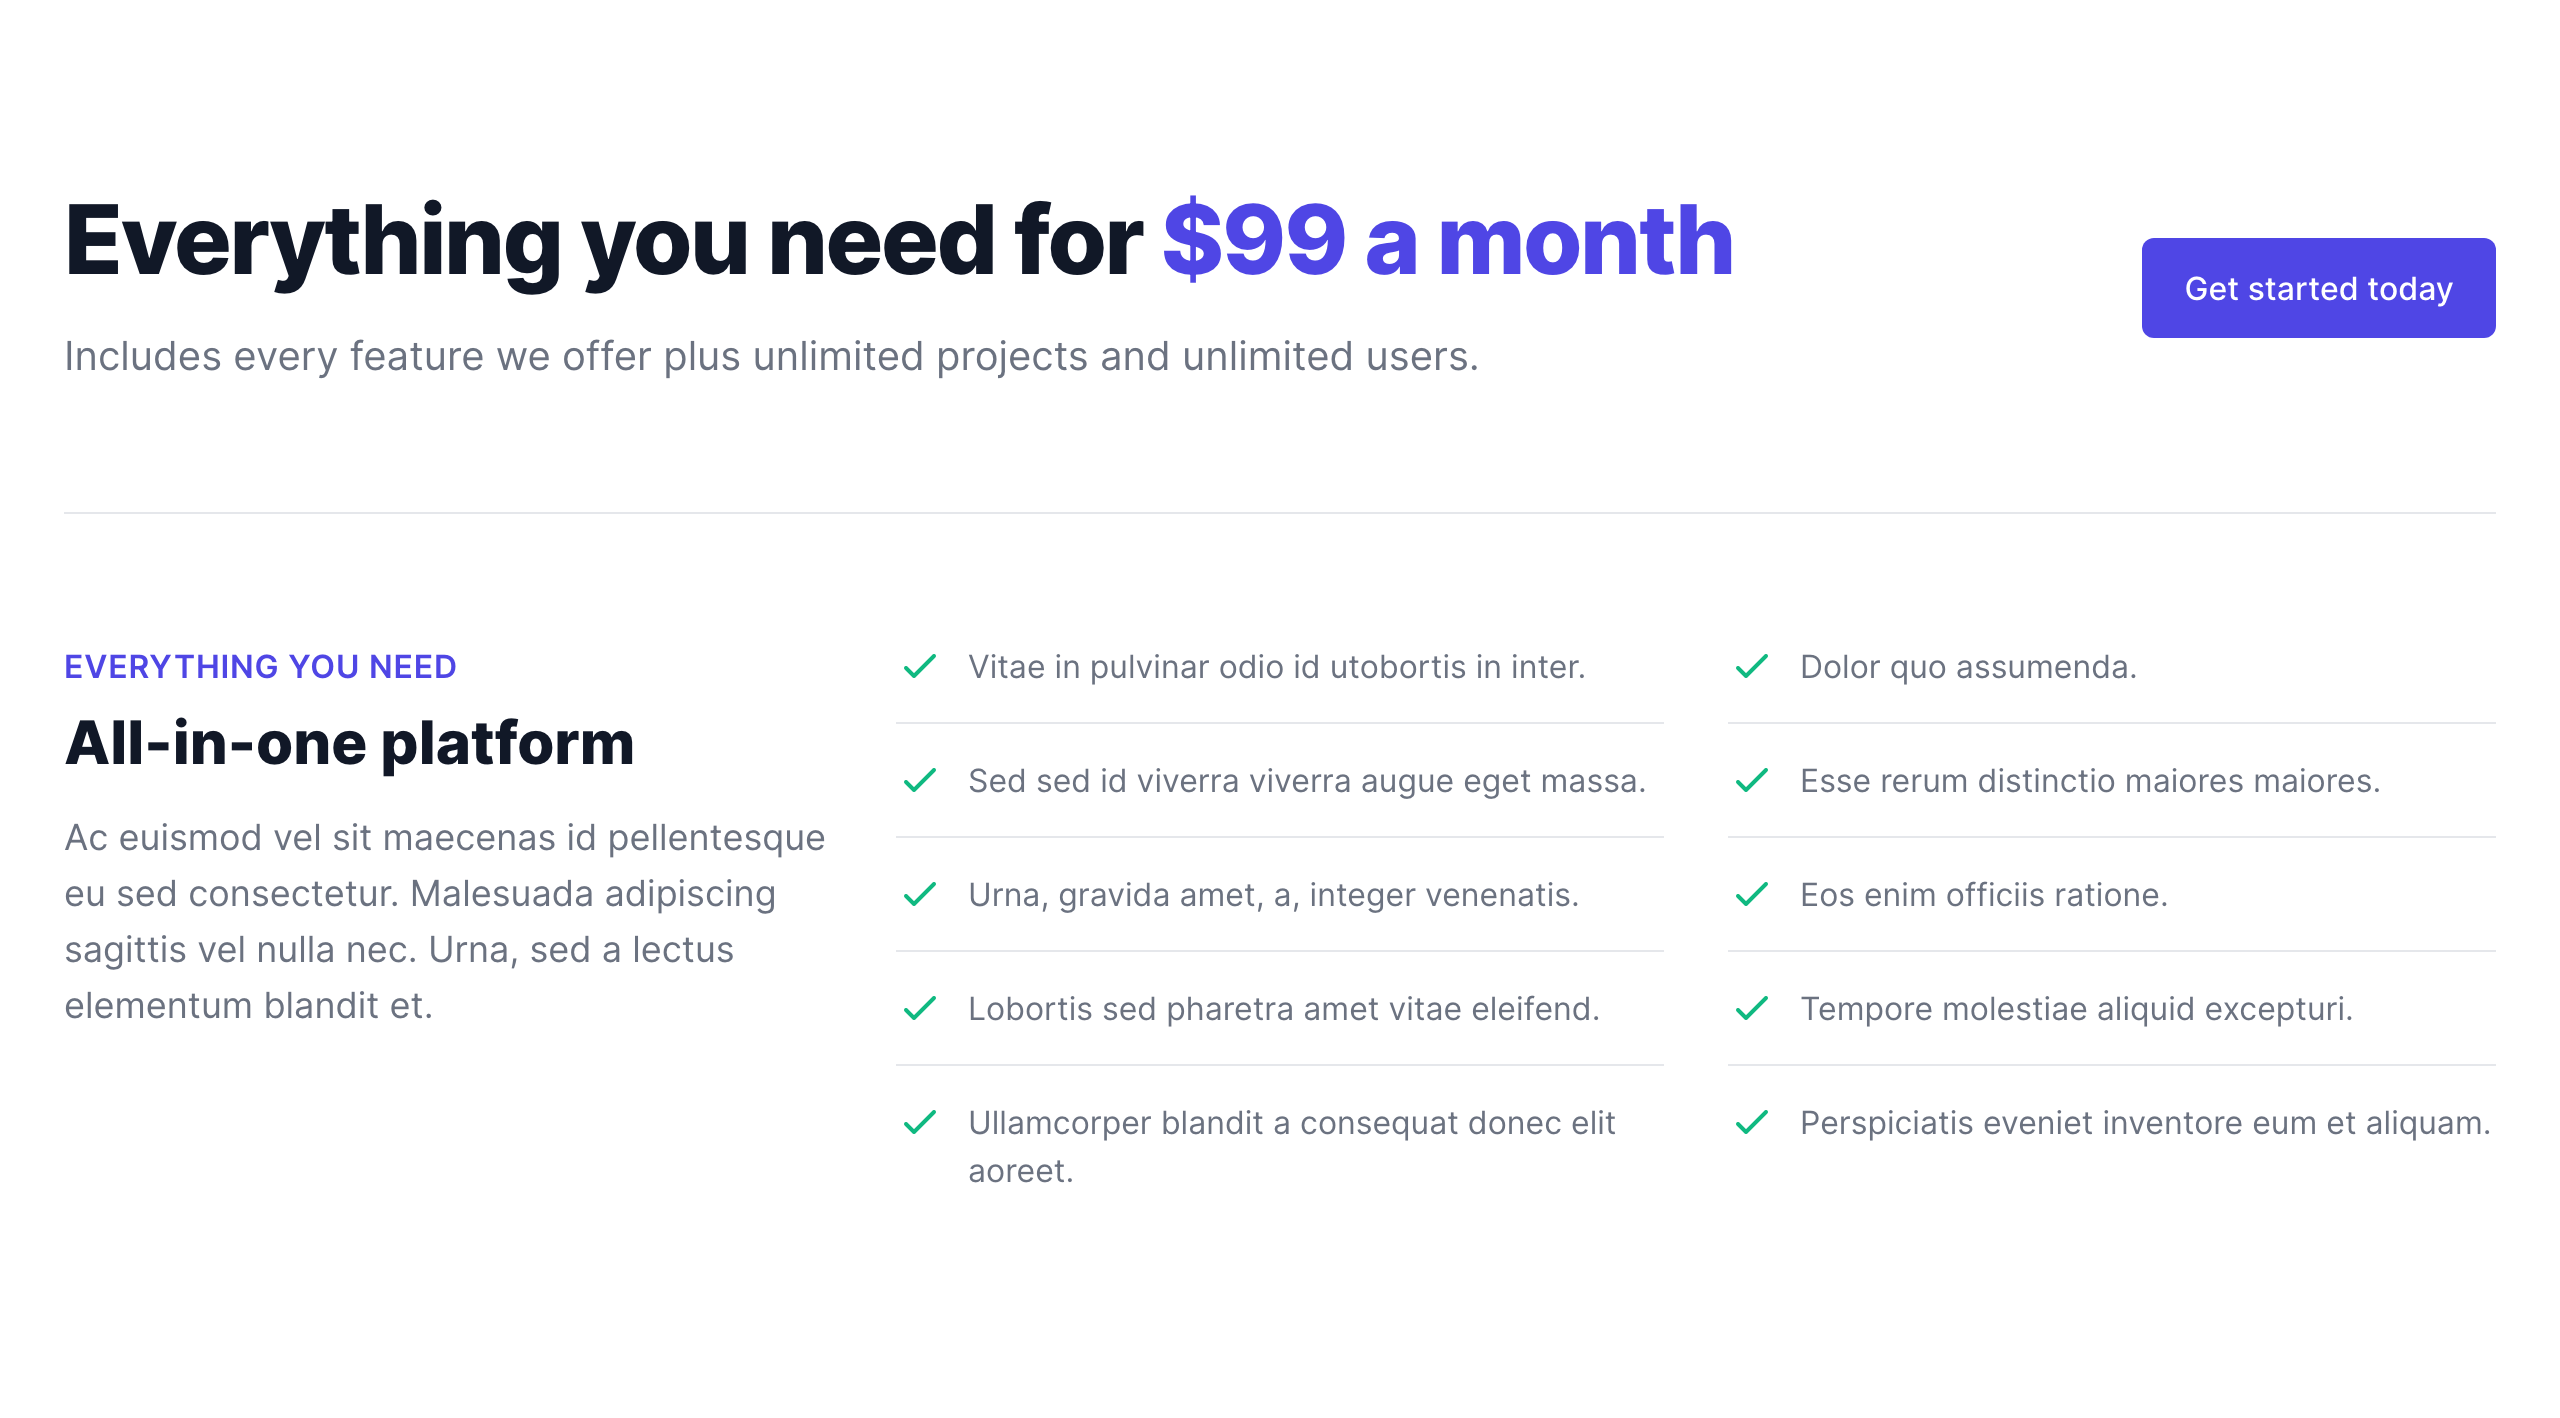Click the Get started today button
The width and height of the screenshot is (2560, 1418).
(2317, 288)
